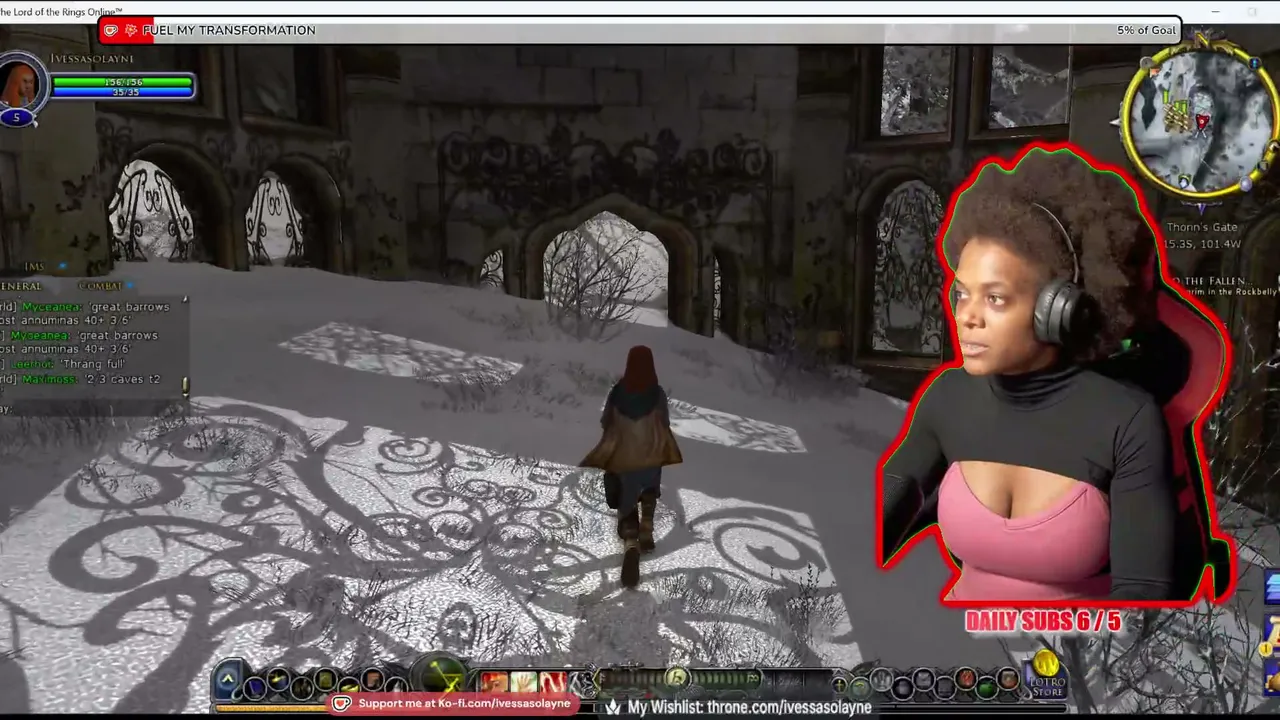Click the streamer webcam overlay
Screen dimensions: 1280x720
(x=1056, y=375)
